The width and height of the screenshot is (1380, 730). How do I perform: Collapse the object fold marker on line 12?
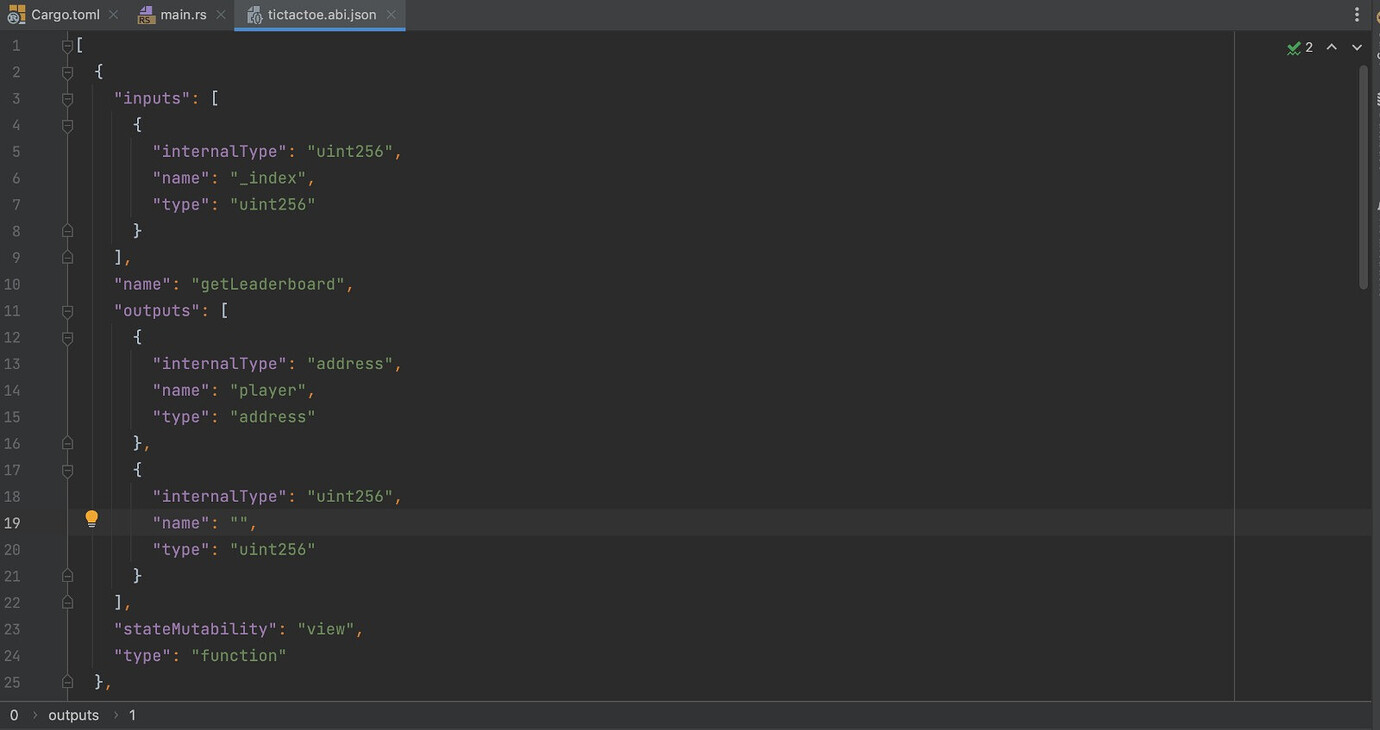click(x=67, y=337)
